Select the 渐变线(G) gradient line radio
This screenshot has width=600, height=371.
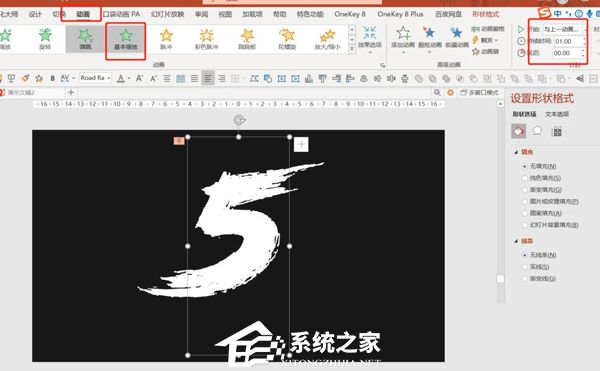[x=525, y=279]
